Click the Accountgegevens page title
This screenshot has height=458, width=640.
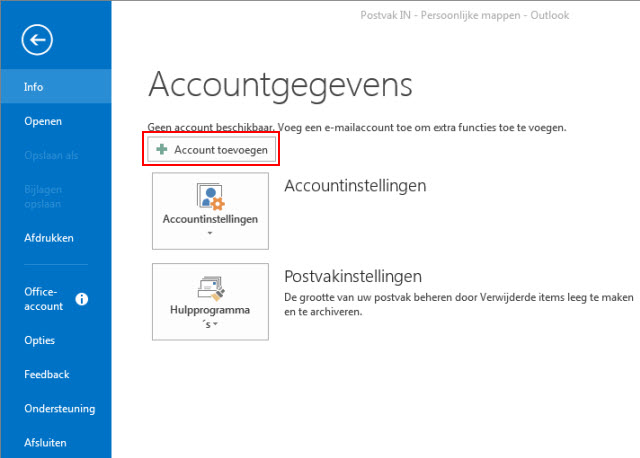280,86
